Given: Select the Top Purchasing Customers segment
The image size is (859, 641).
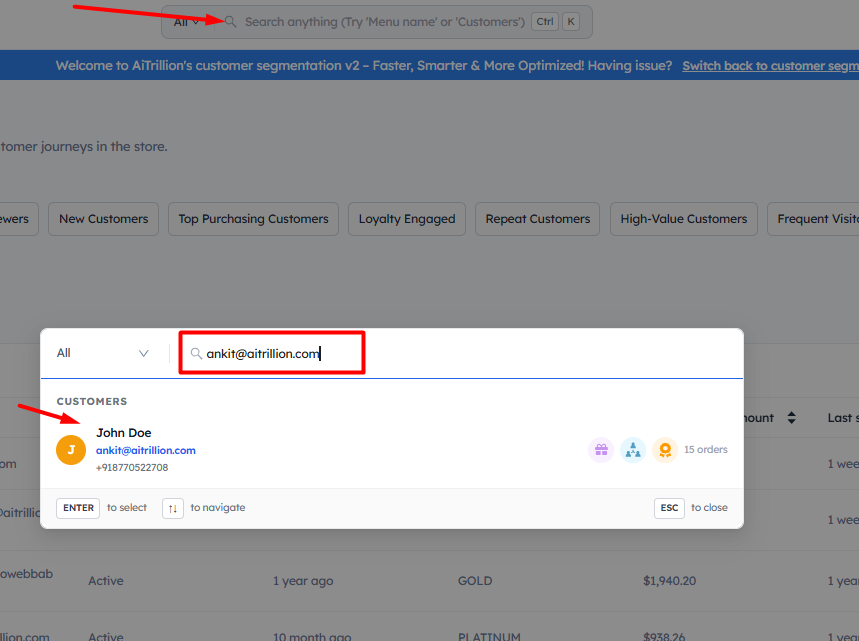Looking at the screenshot, I should [253, 219].
